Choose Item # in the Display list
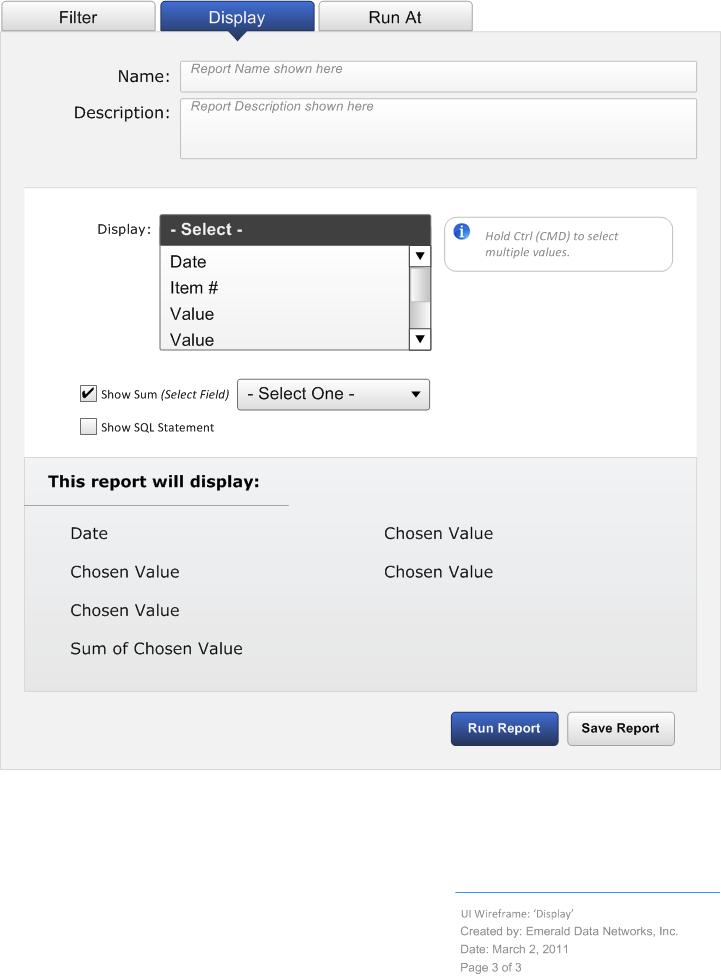 [x=284, y=288]
